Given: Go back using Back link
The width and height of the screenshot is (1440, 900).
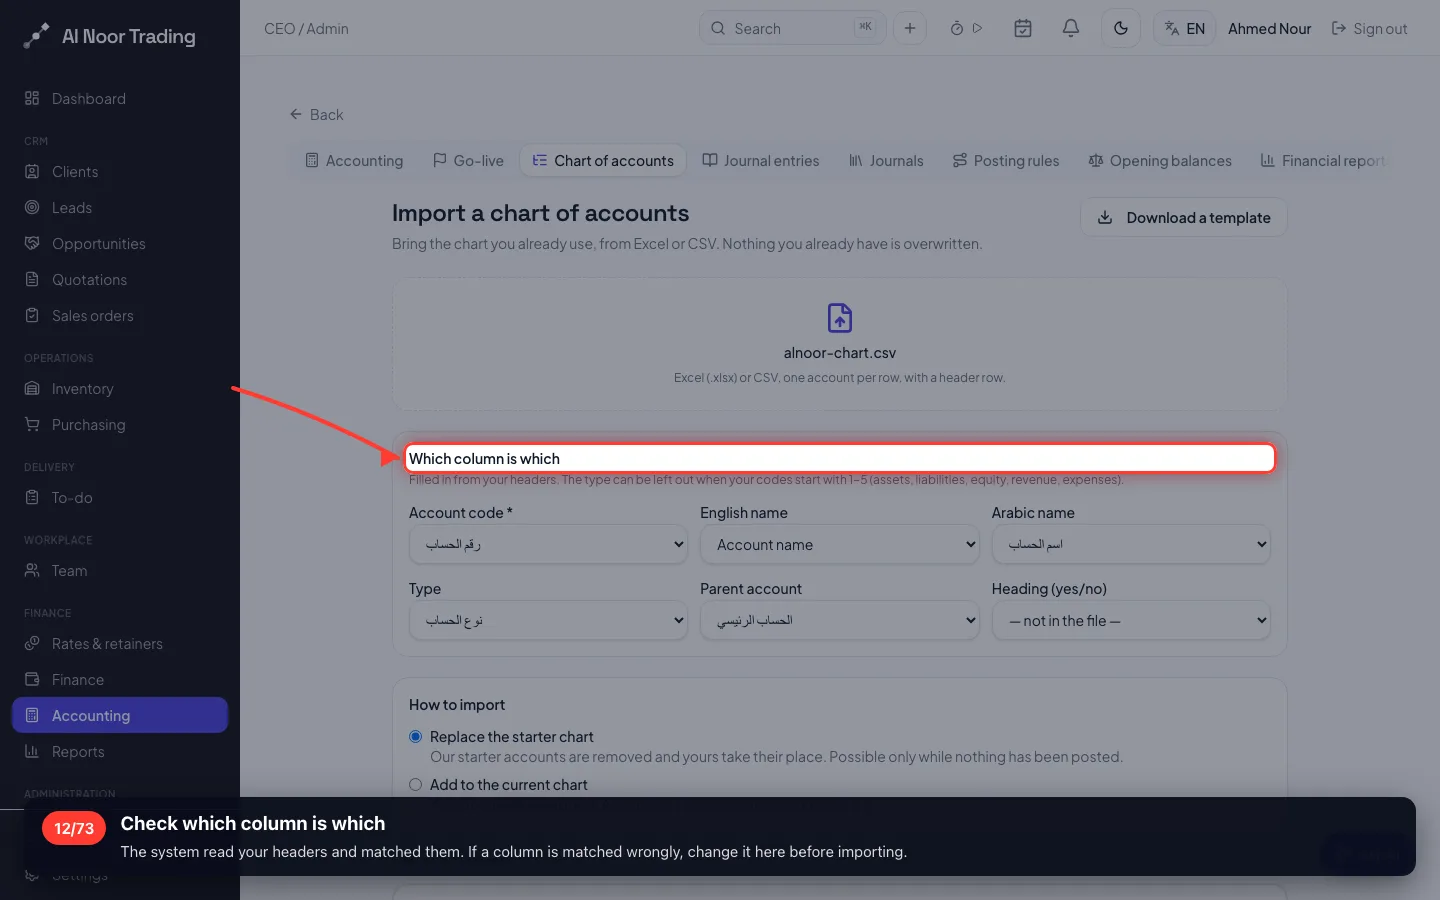Looking at the screenshot, I should point(316,114).
